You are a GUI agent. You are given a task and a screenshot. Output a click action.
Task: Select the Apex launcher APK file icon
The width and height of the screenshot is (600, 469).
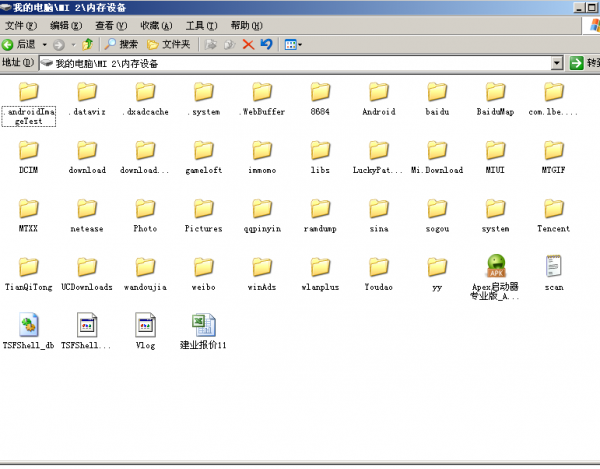tap(496, 267)
